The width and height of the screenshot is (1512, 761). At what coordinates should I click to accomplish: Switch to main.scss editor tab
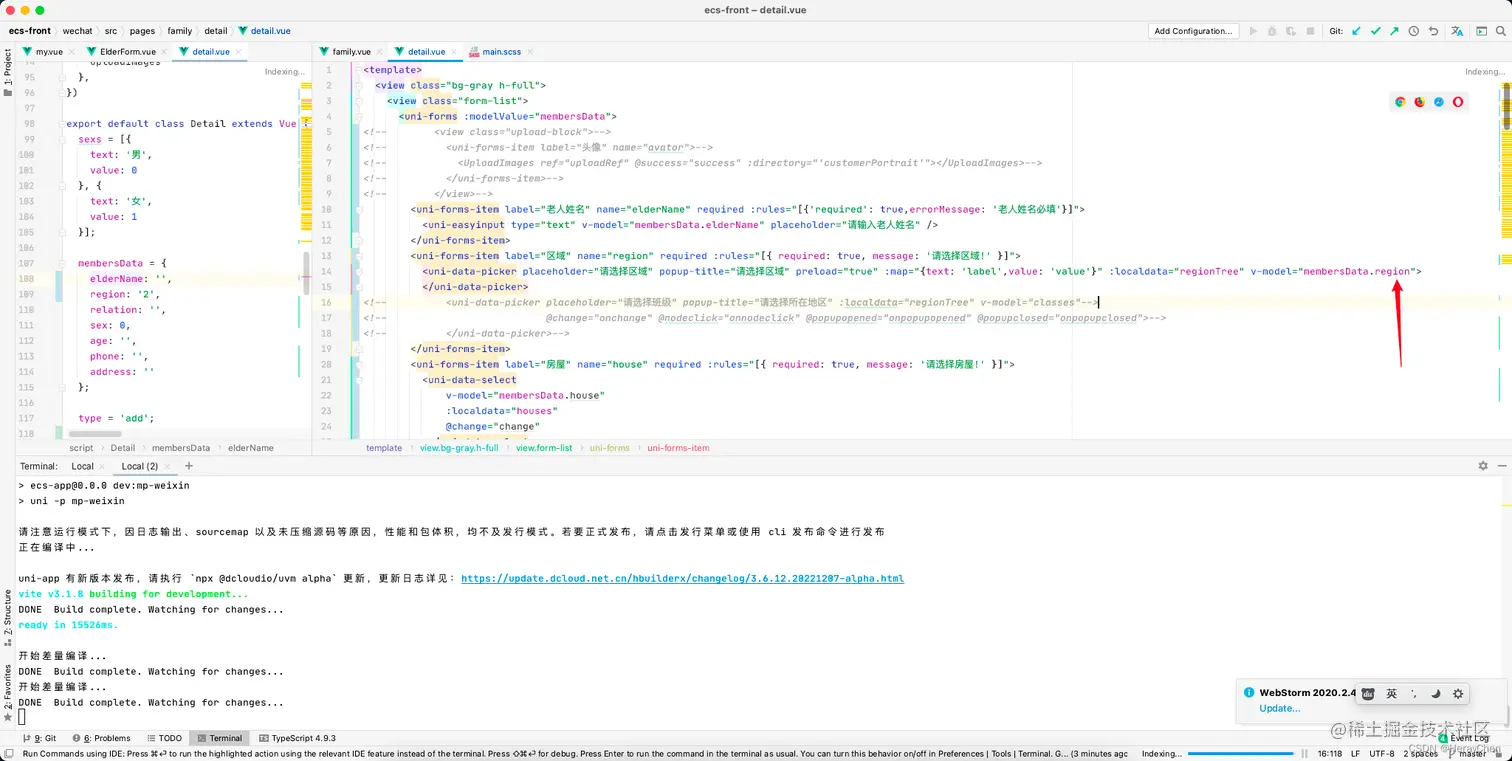[x=500, y=51]
